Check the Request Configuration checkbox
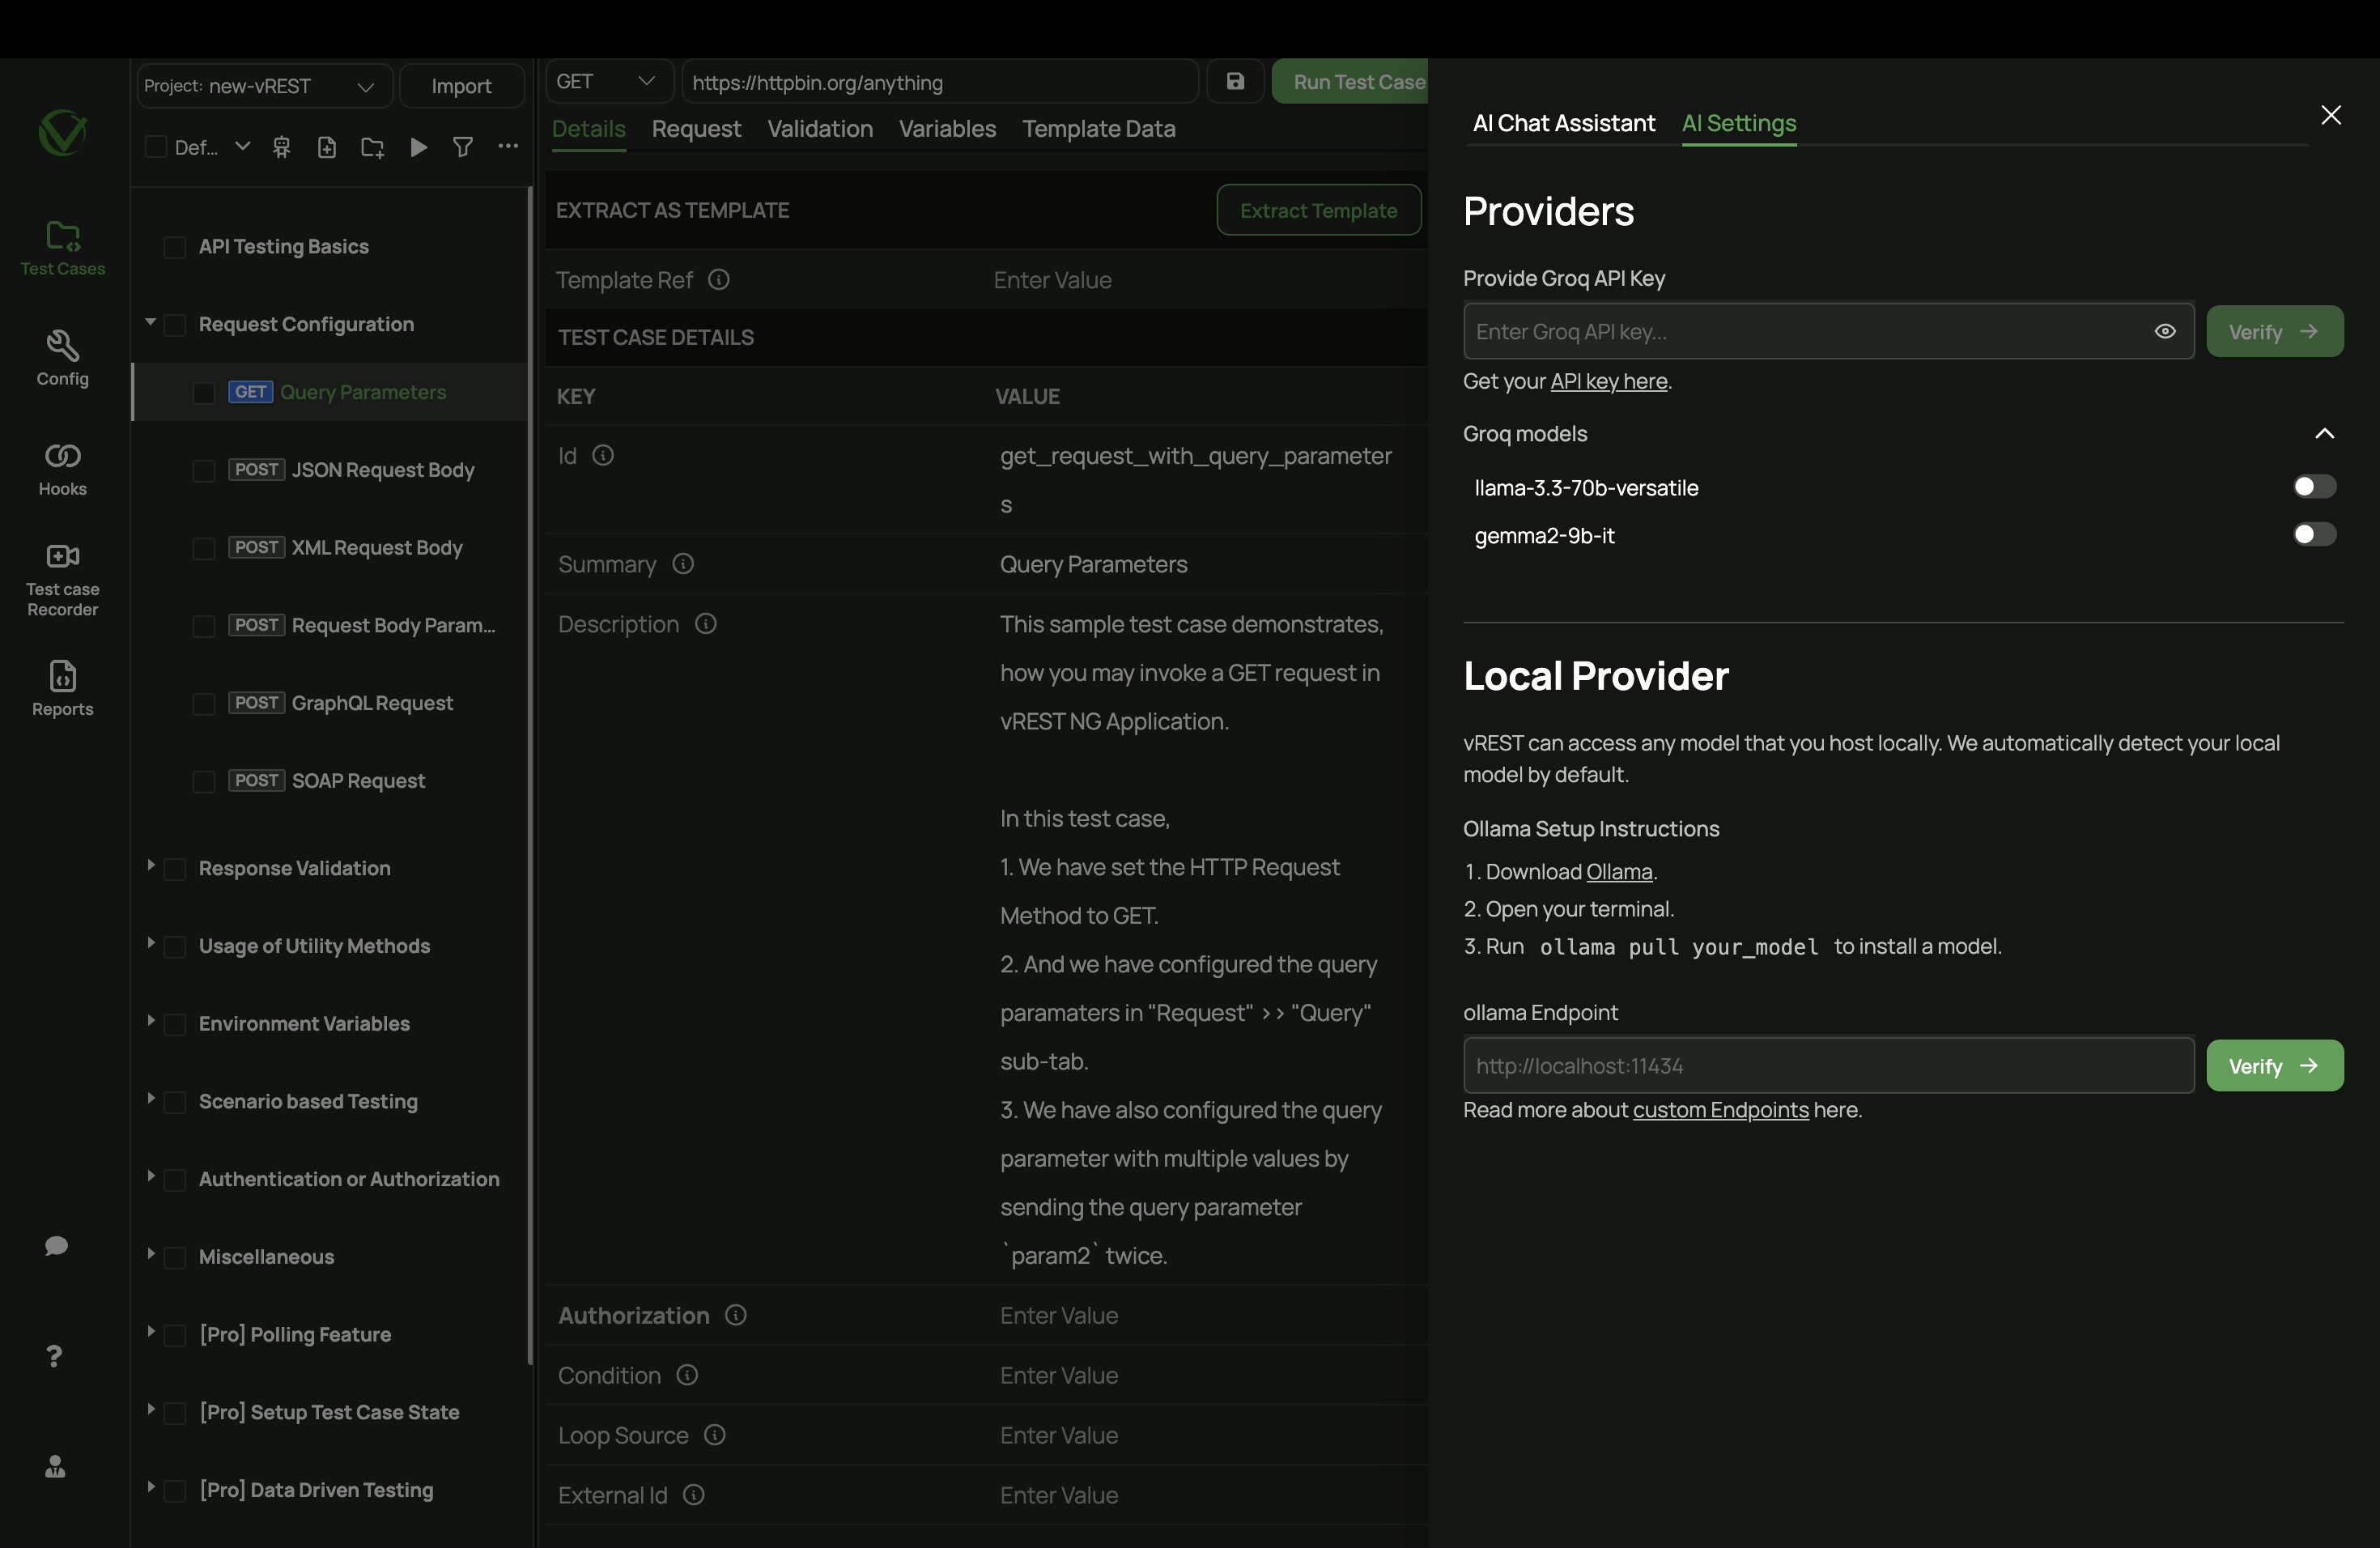The image size is (2380, 1548). point(175,325)
